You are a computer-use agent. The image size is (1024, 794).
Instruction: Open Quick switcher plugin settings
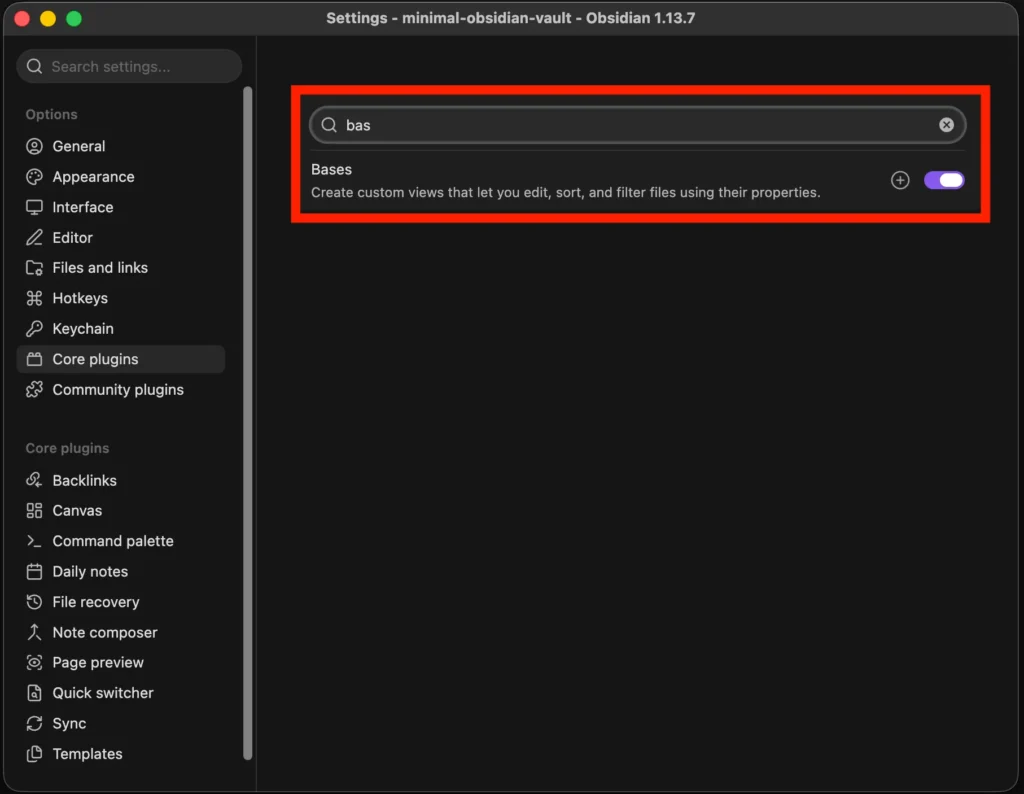(x=121, y=693)
